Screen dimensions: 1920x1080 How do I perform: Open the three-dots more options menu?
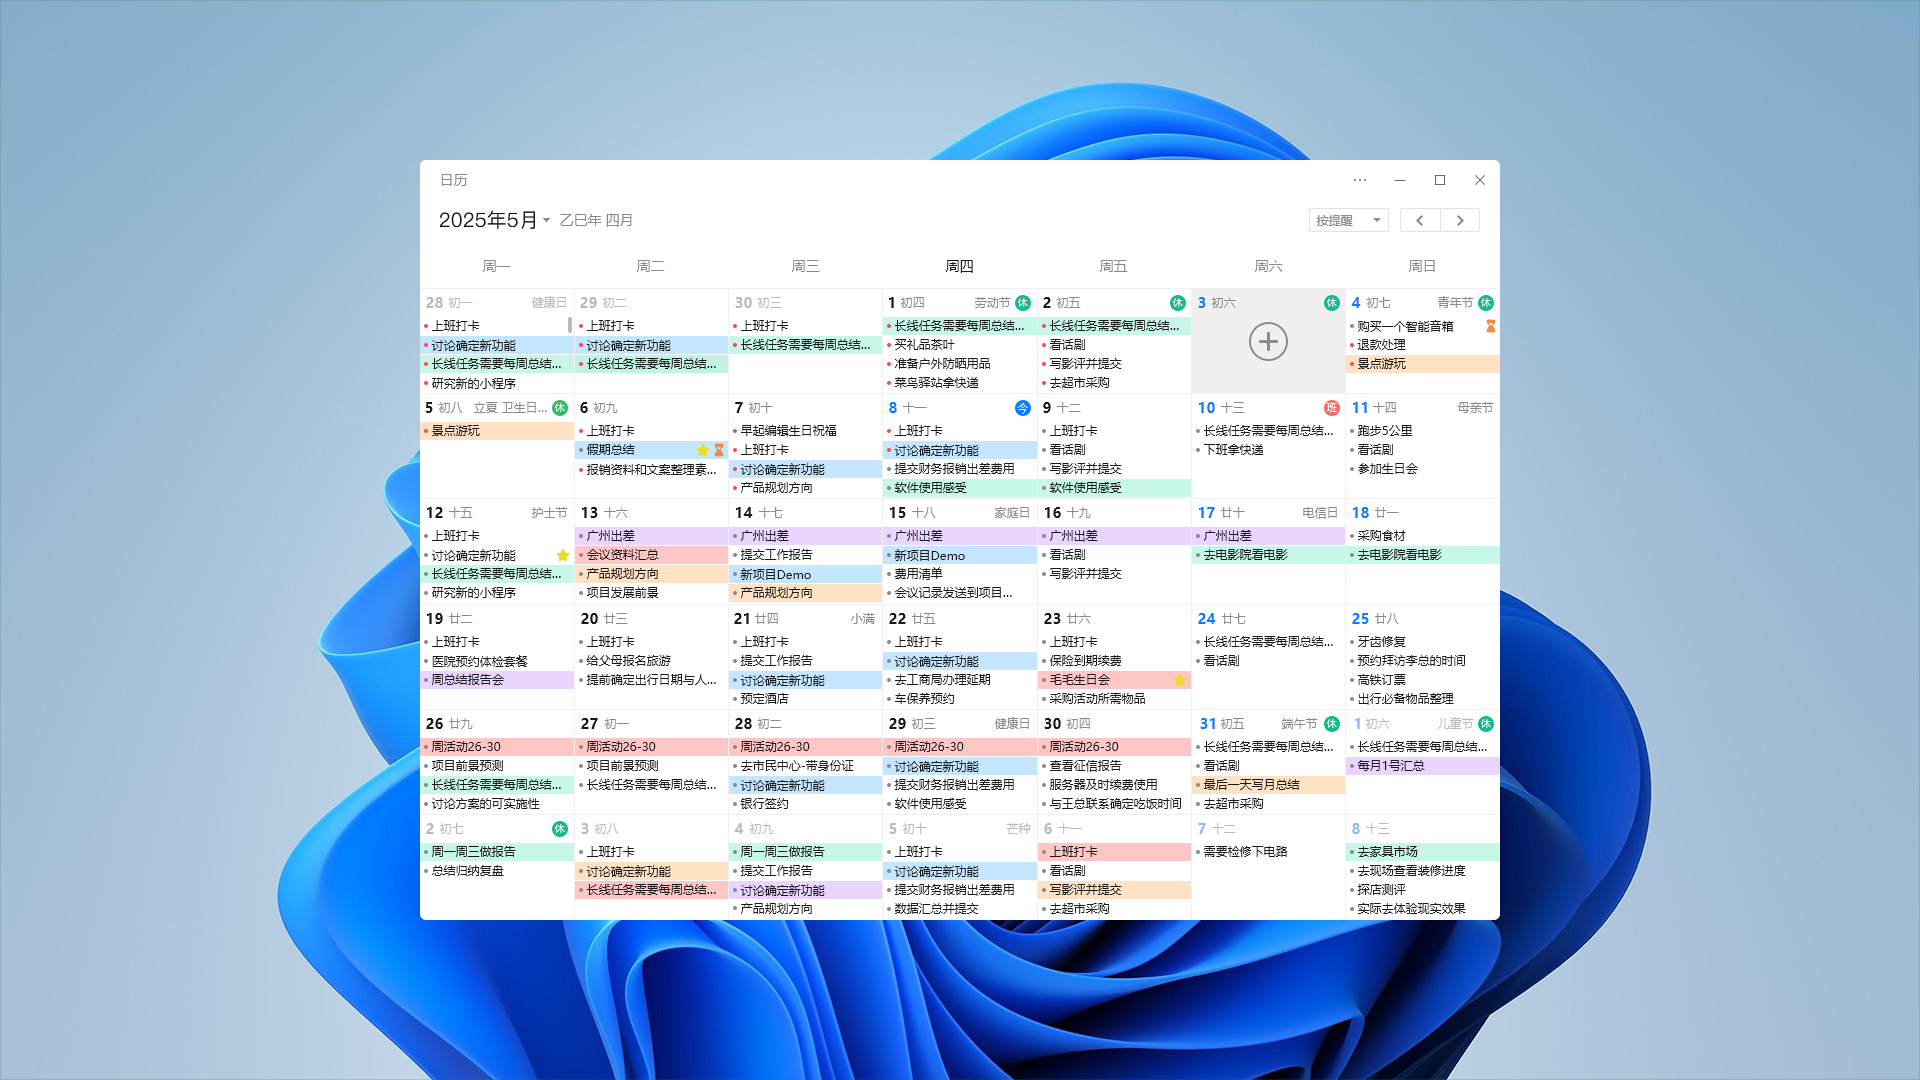coord(1359,180)
